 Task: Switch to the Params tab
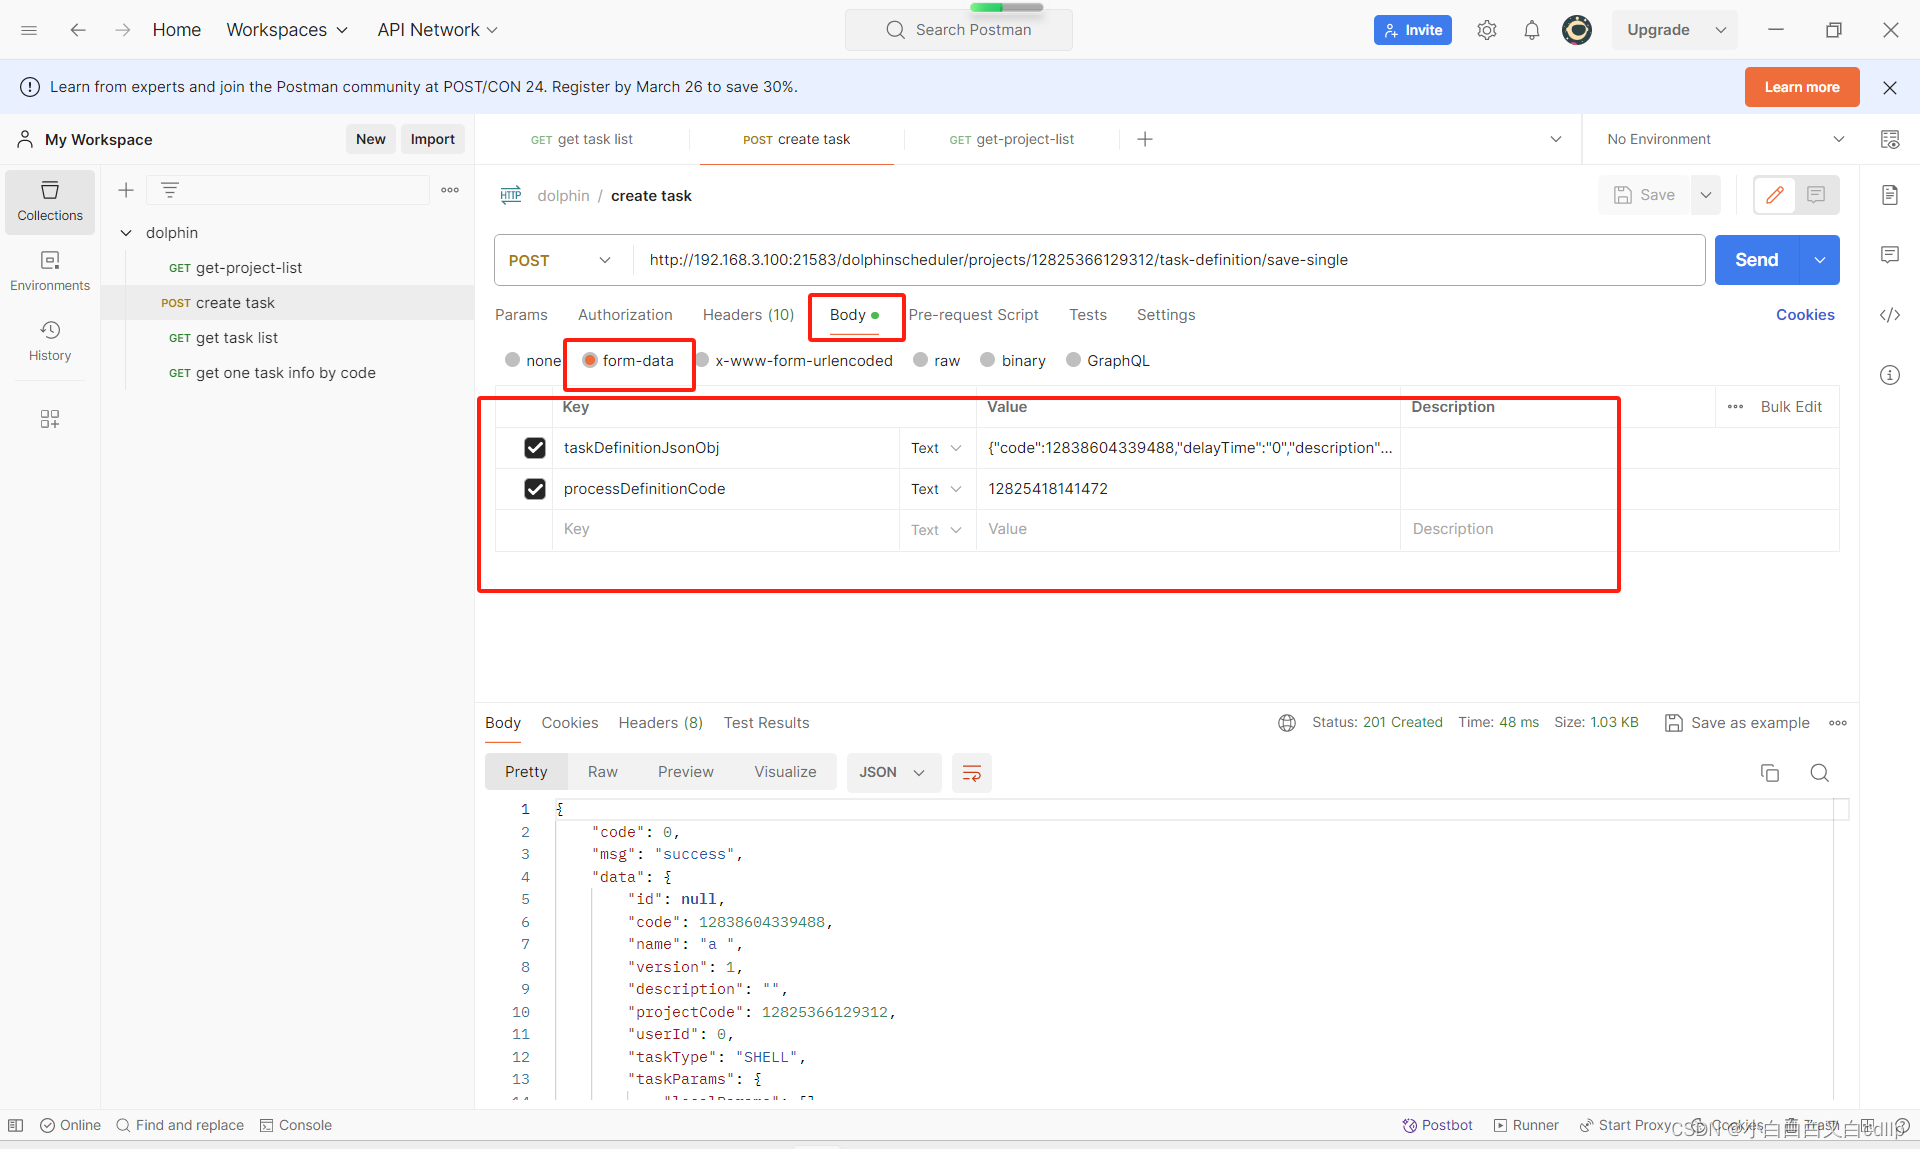point(521,315)
